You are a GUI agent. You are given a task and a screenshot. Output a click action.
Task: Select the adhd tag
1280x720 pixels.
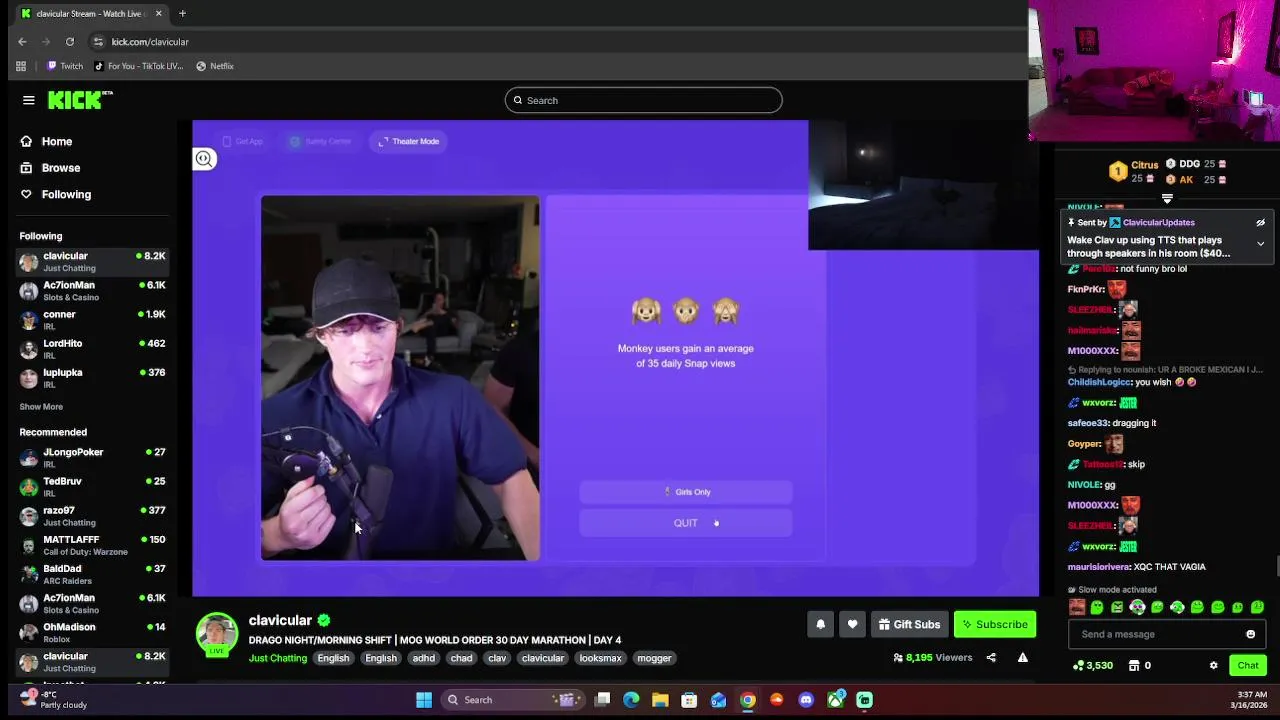[424, 658]
